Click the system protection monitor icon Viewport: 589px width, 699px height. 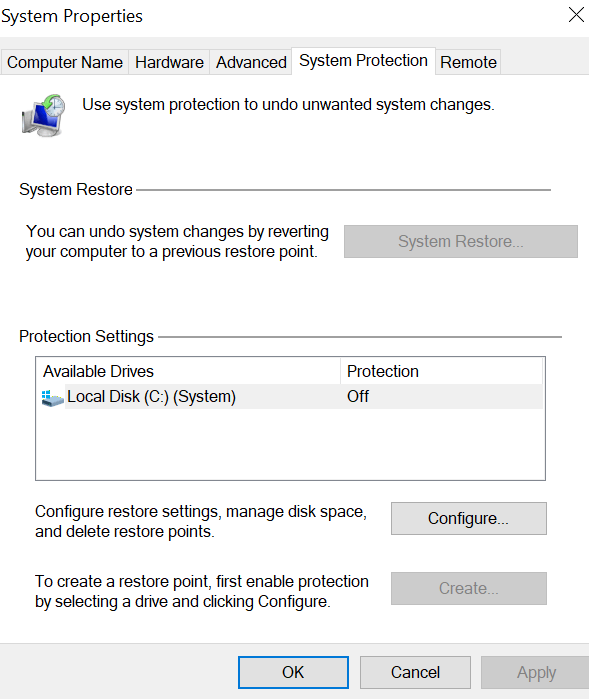click(x=43, y=115)
